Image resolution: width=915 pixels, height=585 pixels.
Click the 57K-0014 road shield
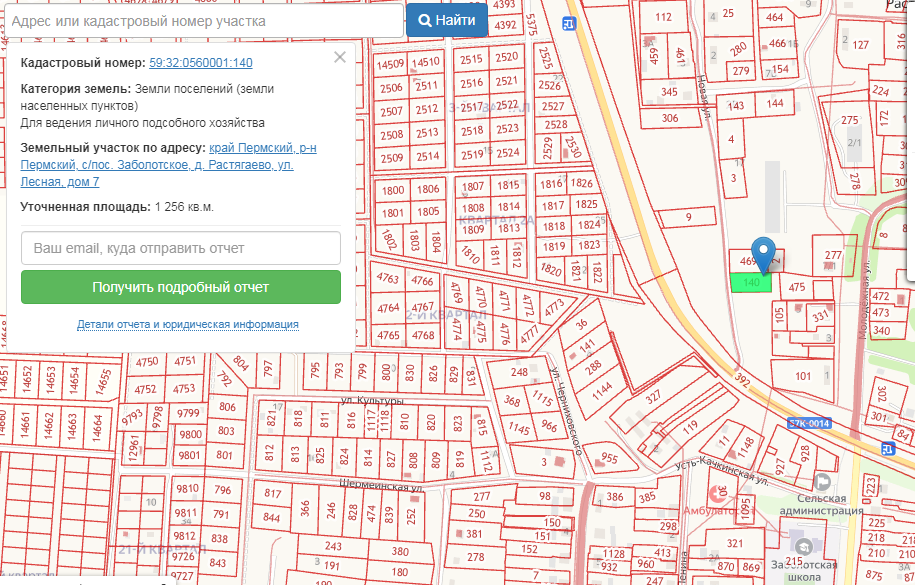click(x=809, y=423)
